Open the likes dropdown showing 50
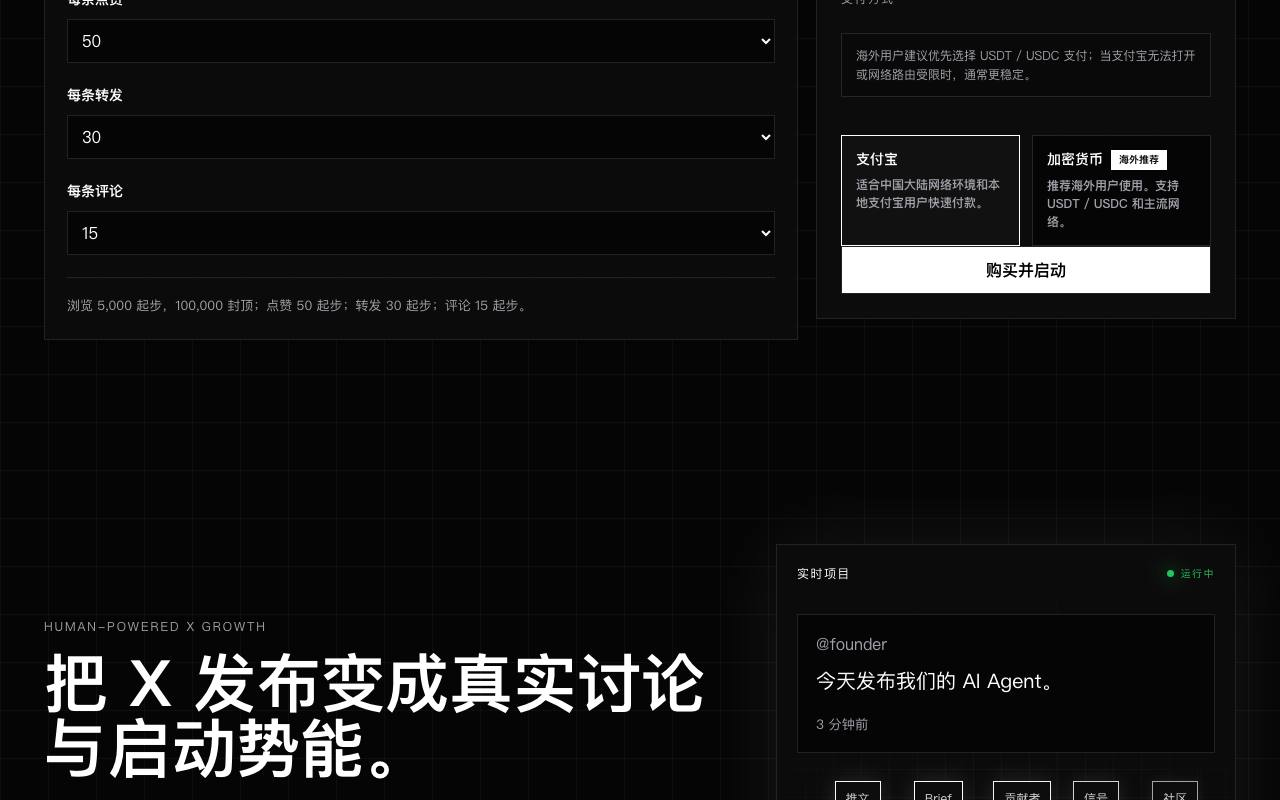The image size is (1280, 800). click(421, 41)
